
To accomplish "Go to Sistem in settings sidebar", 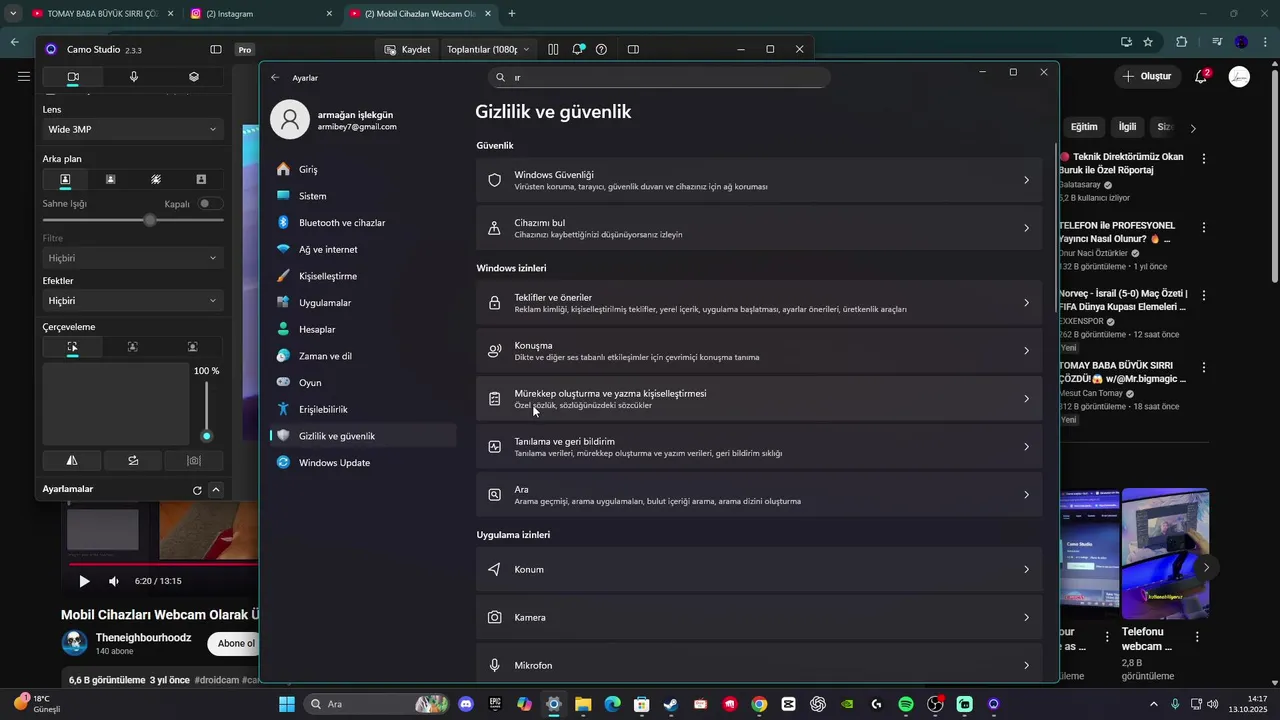I will 363,196.
